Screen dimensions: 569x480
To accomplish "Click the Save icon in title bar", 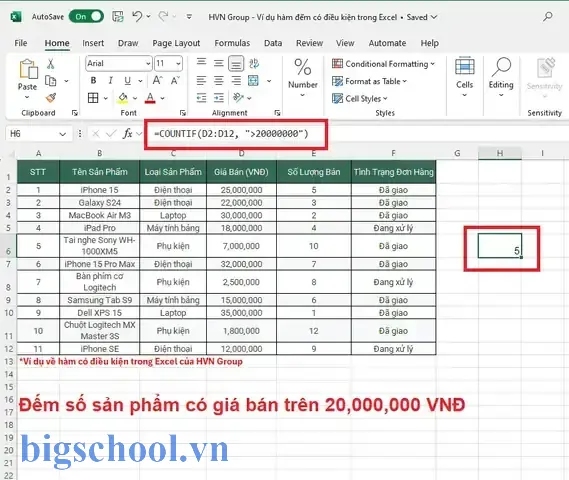I will 118,16.
